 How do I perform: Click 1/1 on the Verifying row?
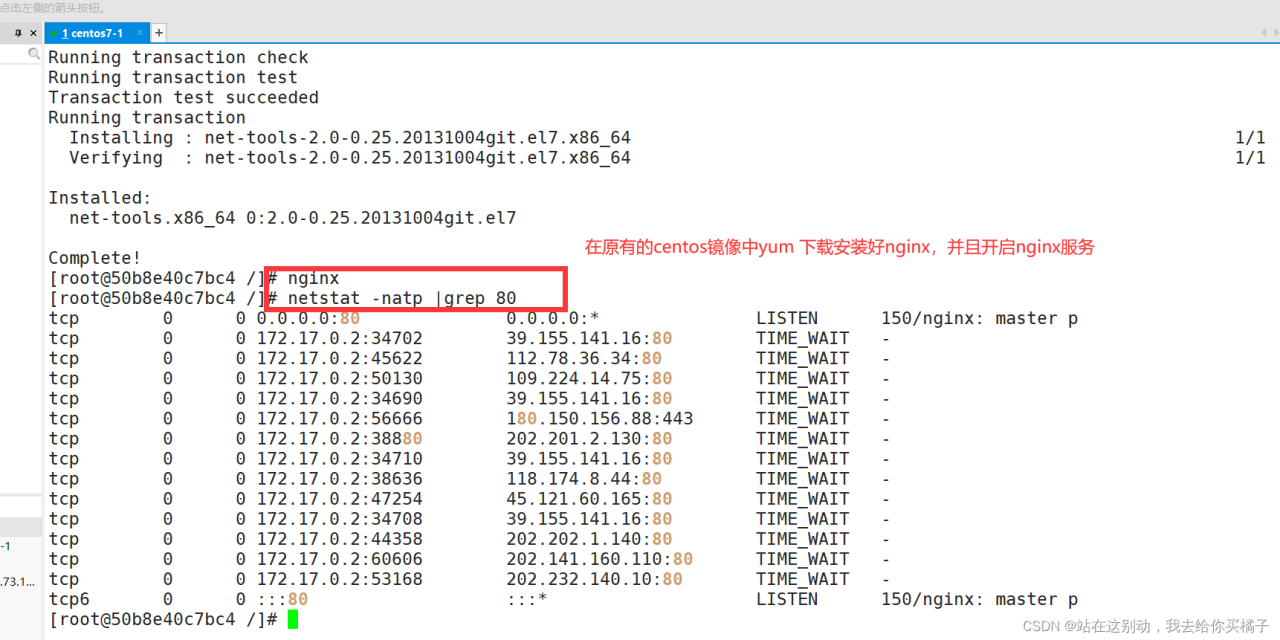1250,158
